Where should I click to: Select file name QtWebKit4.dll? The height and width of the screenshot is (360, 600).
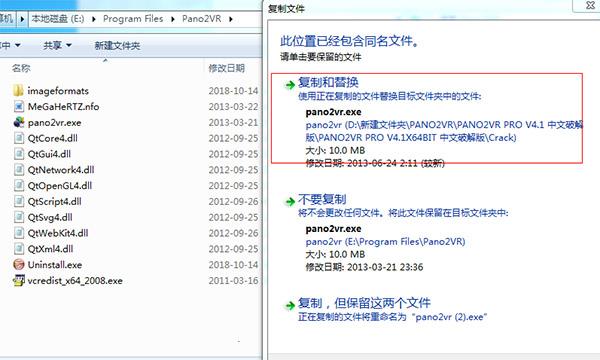pyautogui.click(x=58, y=233)
